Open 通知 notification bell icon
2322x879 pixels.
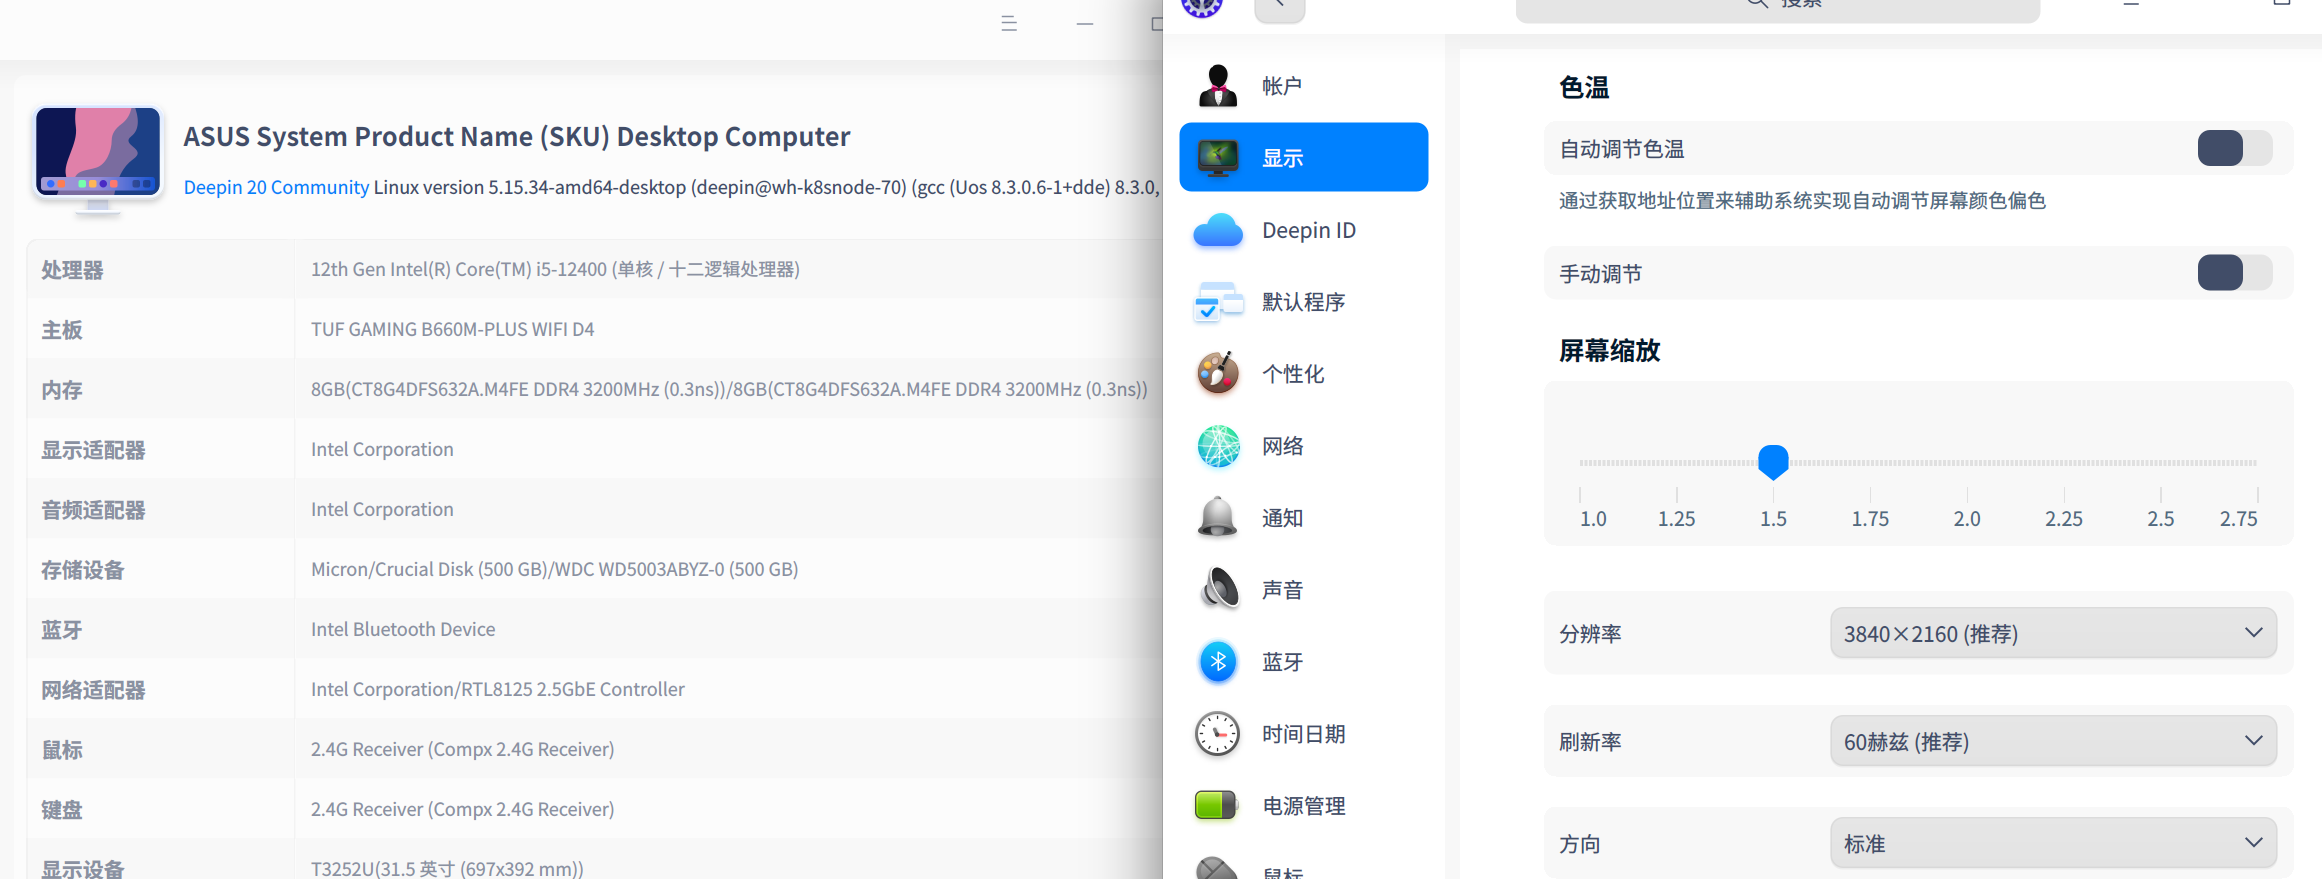tap(1218, 518)
